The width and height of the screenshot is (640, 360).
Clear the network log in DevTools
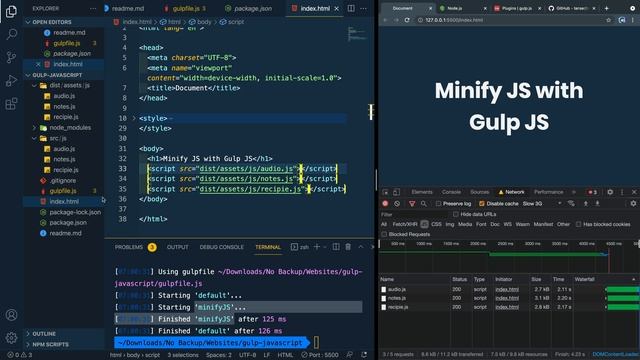[397, 203]
